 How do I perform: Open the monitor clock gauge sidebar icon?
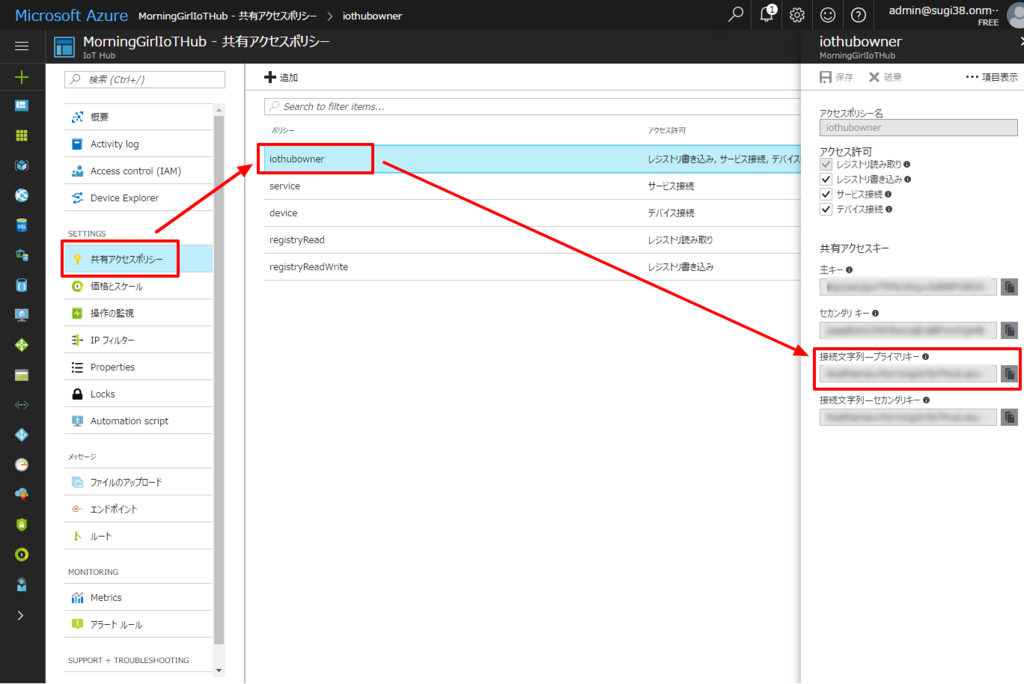click(x=22, y=464)
